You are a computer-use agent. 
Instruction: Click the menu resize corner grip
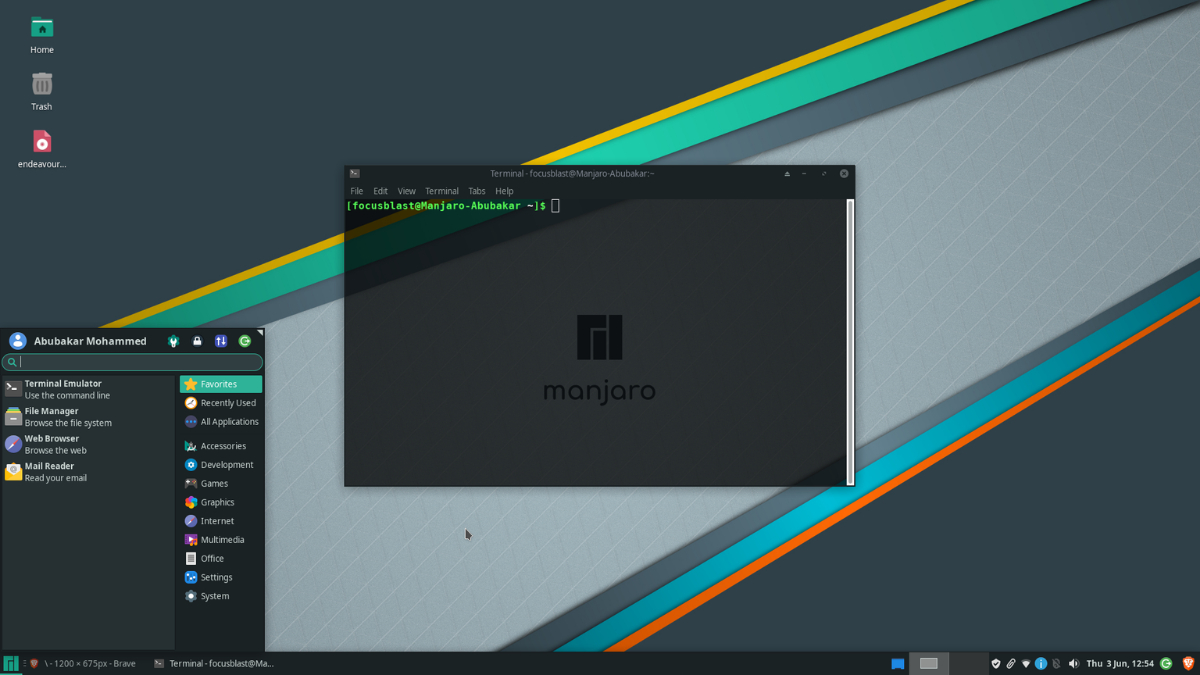click(x=260, y=332)
